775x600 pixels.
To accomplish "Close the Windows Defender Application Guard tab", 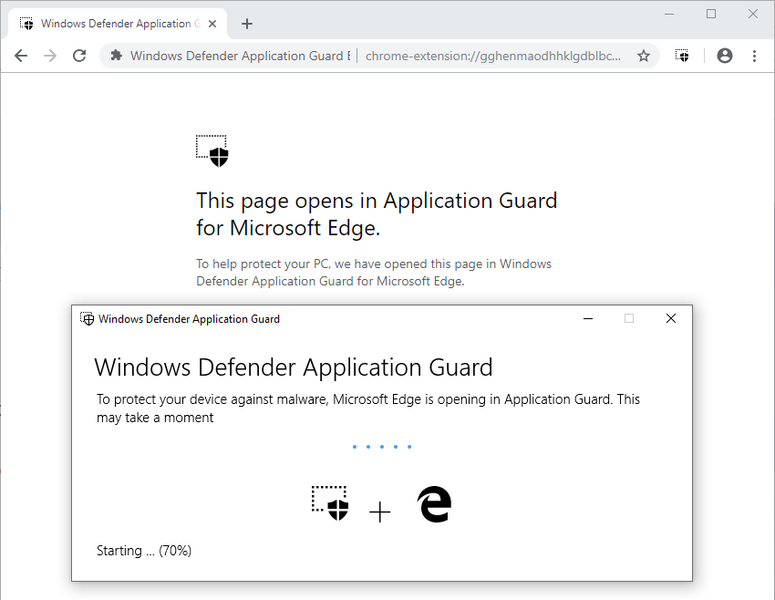I will [x=212, y=23].
